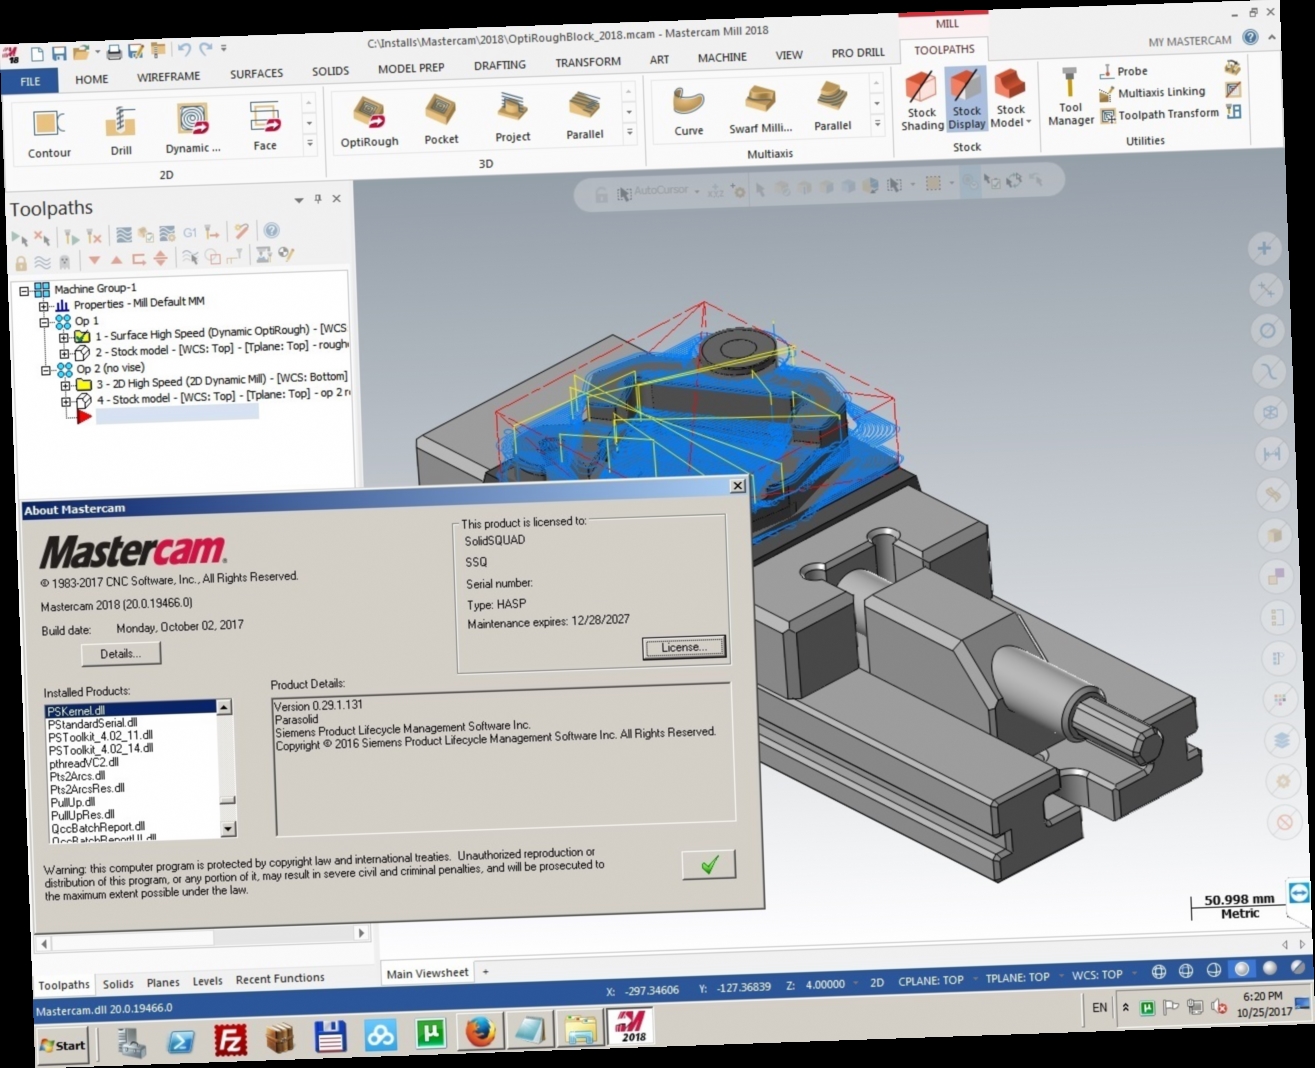Viewport: 1315px width, 1068px height.
Task: Open Firefox from the Windows taskbar
Action: pyautogui.click(x=480, y=1032)
